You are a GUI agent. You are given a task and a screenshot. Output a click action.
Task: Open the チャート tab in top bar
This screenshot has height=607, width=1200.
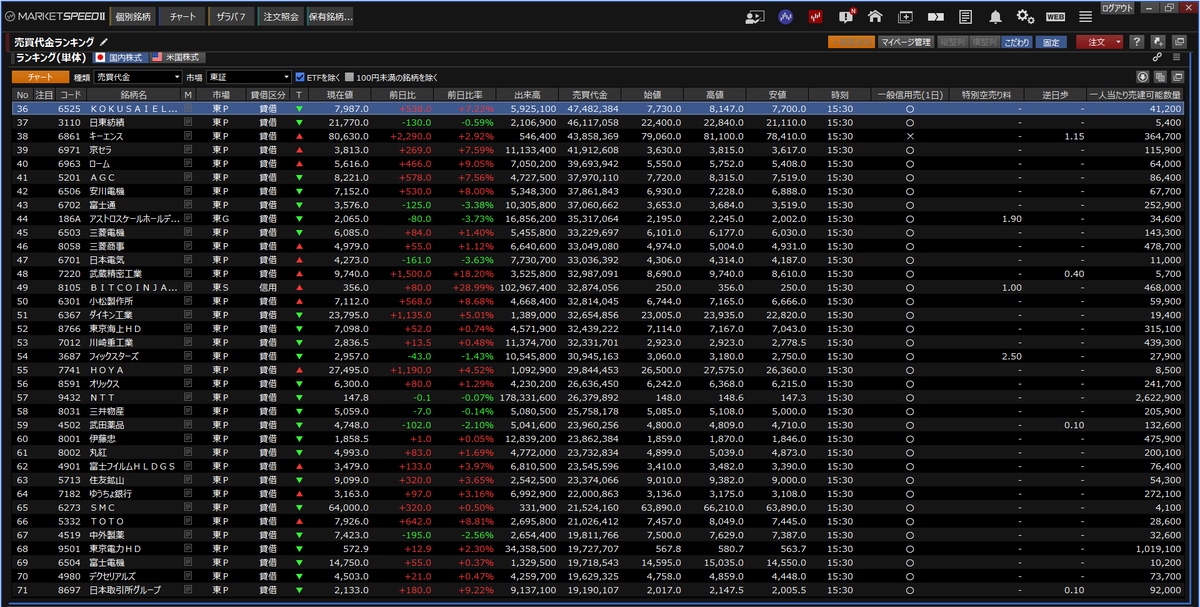coord(182,17)
